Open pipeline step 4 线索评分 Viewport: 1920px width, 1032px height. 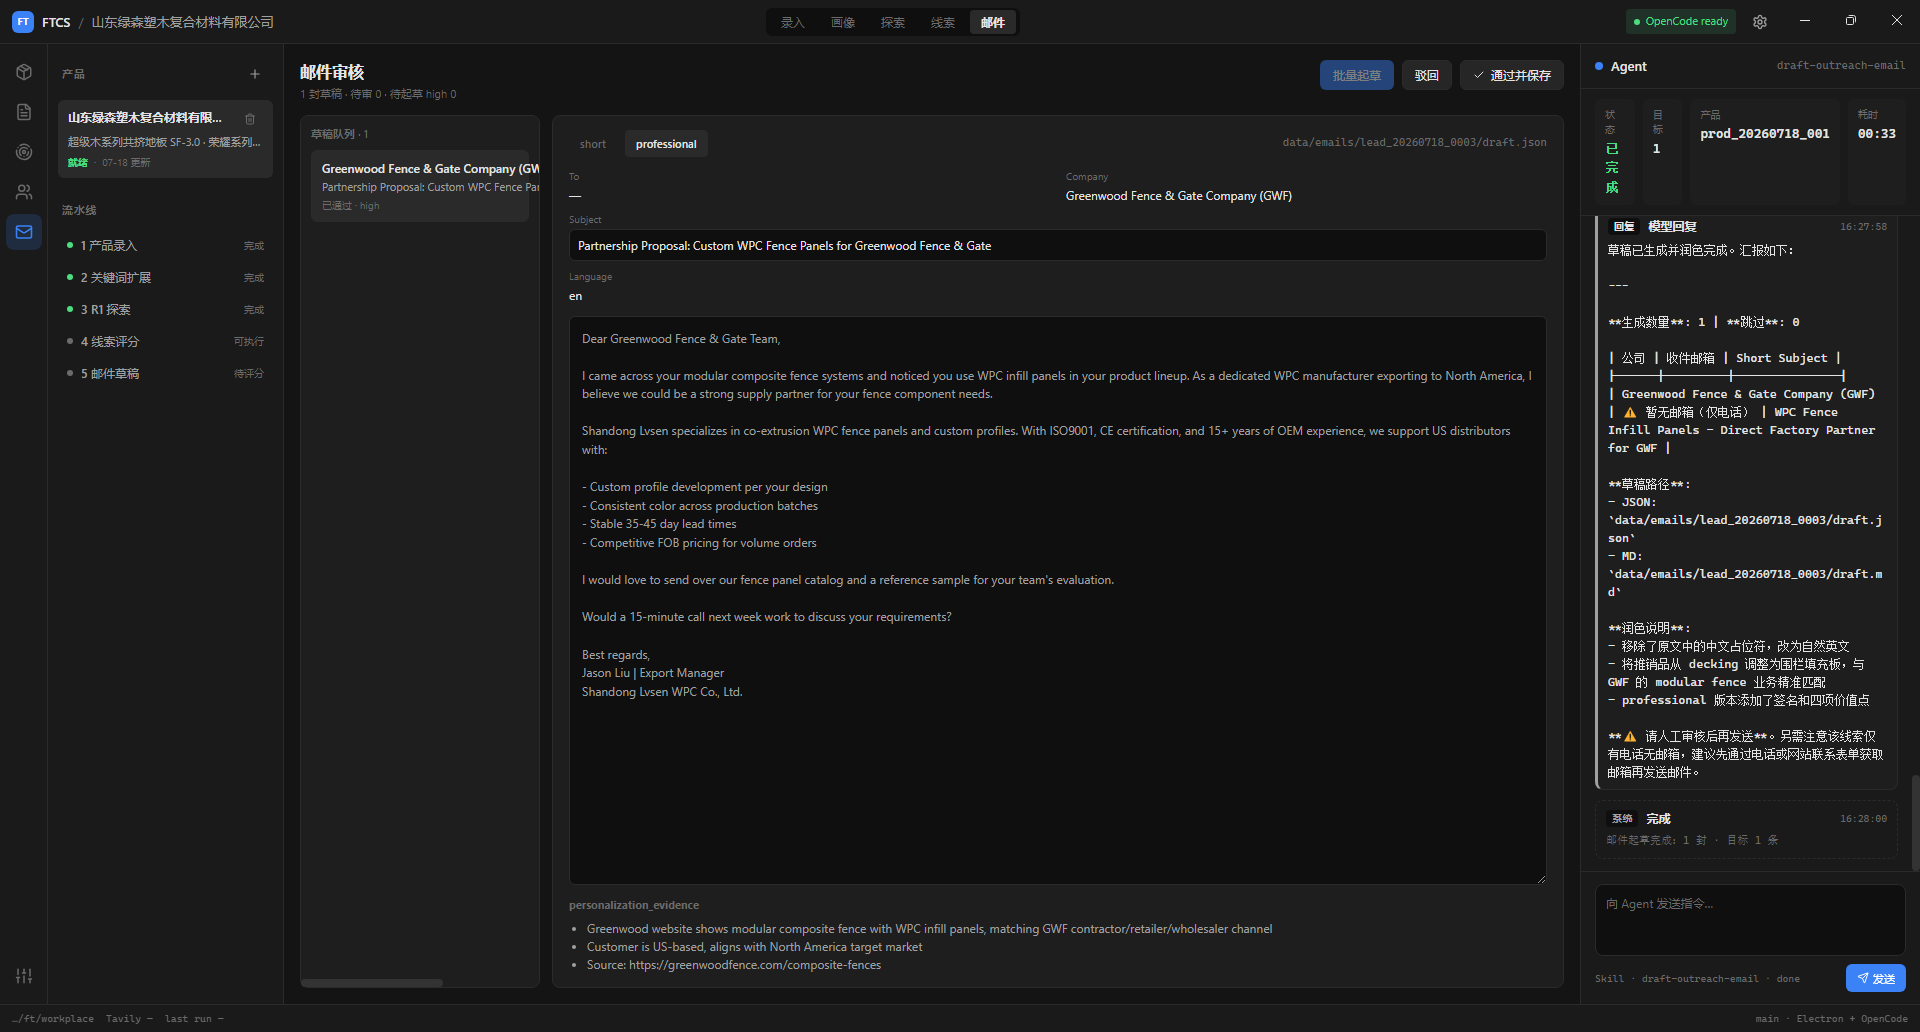pyautogui.click(x=165, y=342)
